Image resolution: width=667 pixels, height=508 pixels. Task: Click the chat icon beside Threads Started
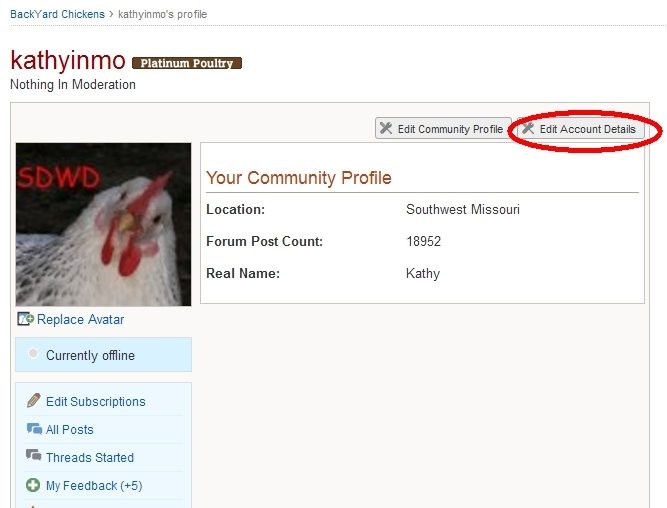click(x=33, y=457)
